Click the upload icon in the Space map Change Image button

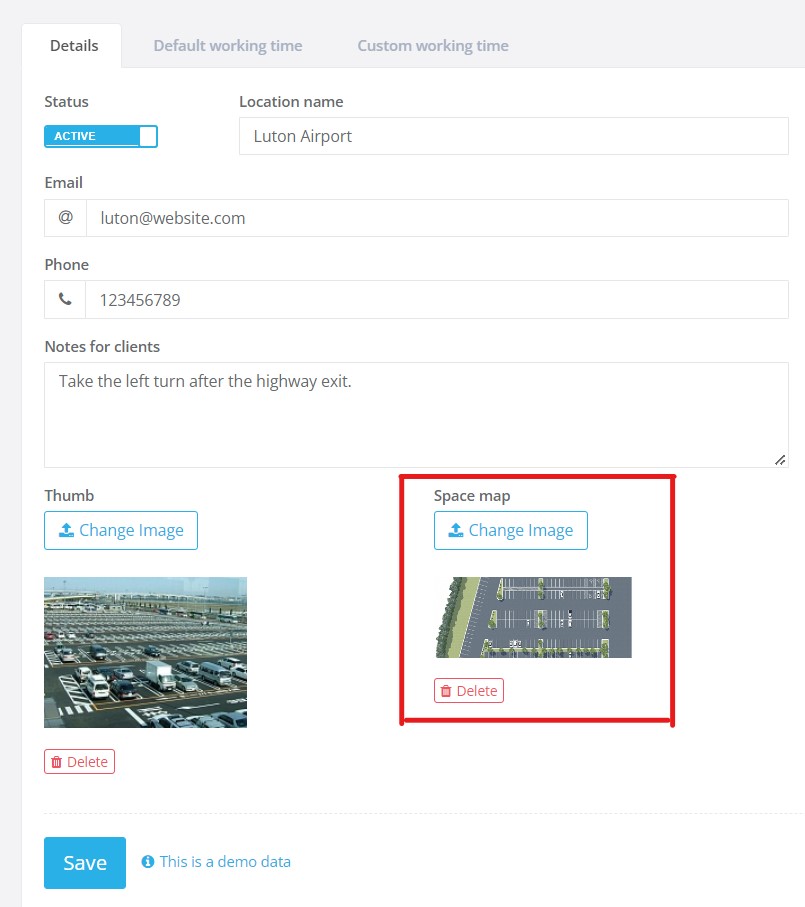pos(456,530)
